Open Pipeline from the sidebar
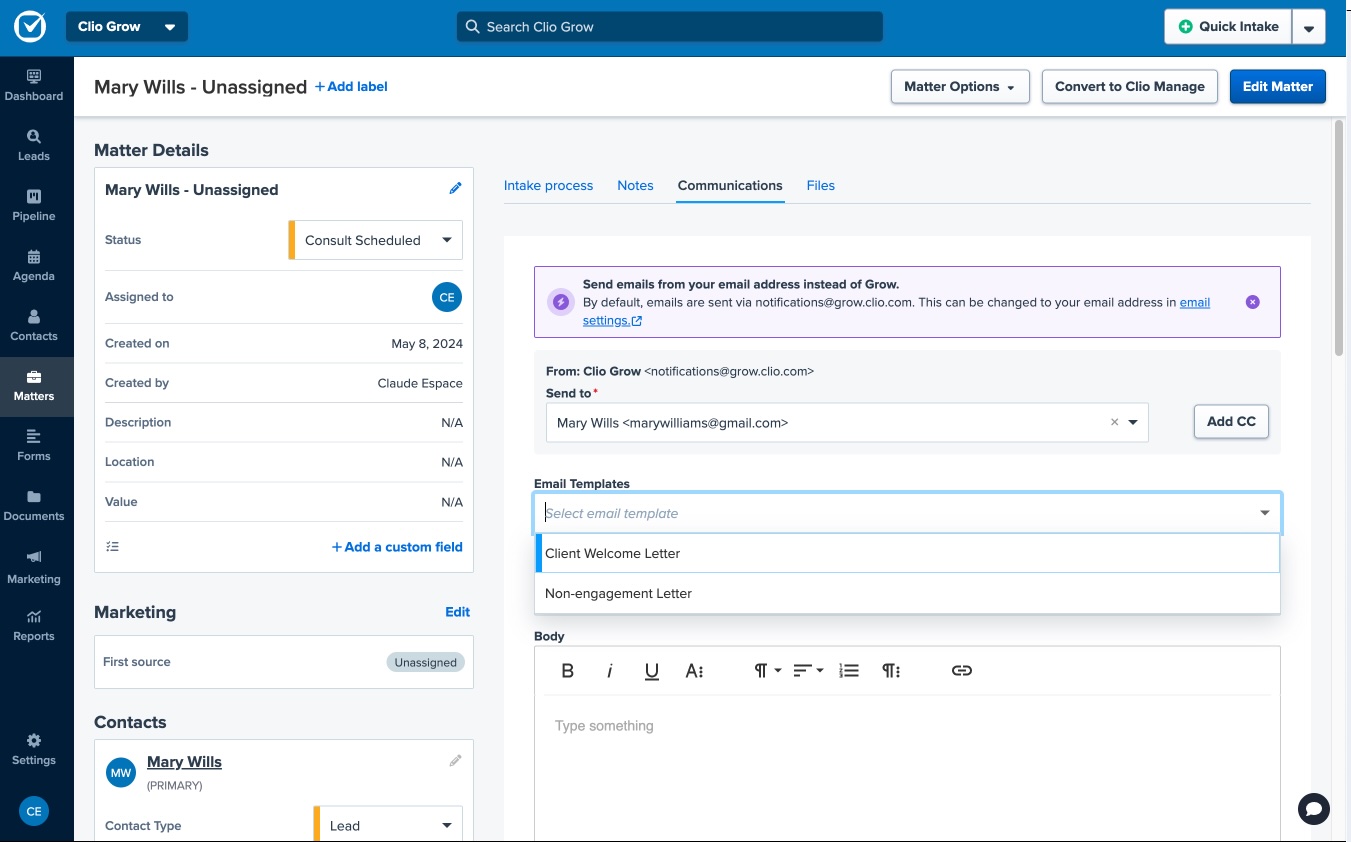1351x842 pixels. click(x=34, y=204)
